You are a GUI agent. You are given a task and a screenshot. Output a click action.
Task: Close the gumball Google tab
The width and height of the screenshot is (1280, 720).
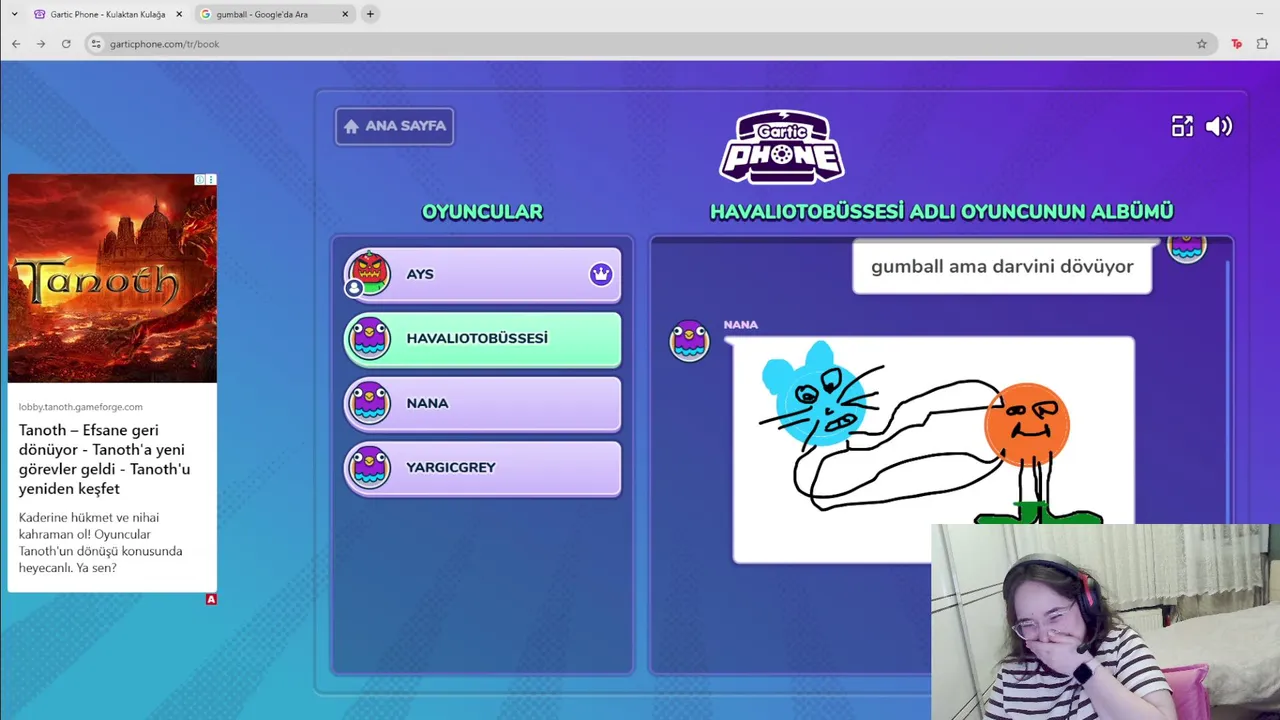point(345,14)
